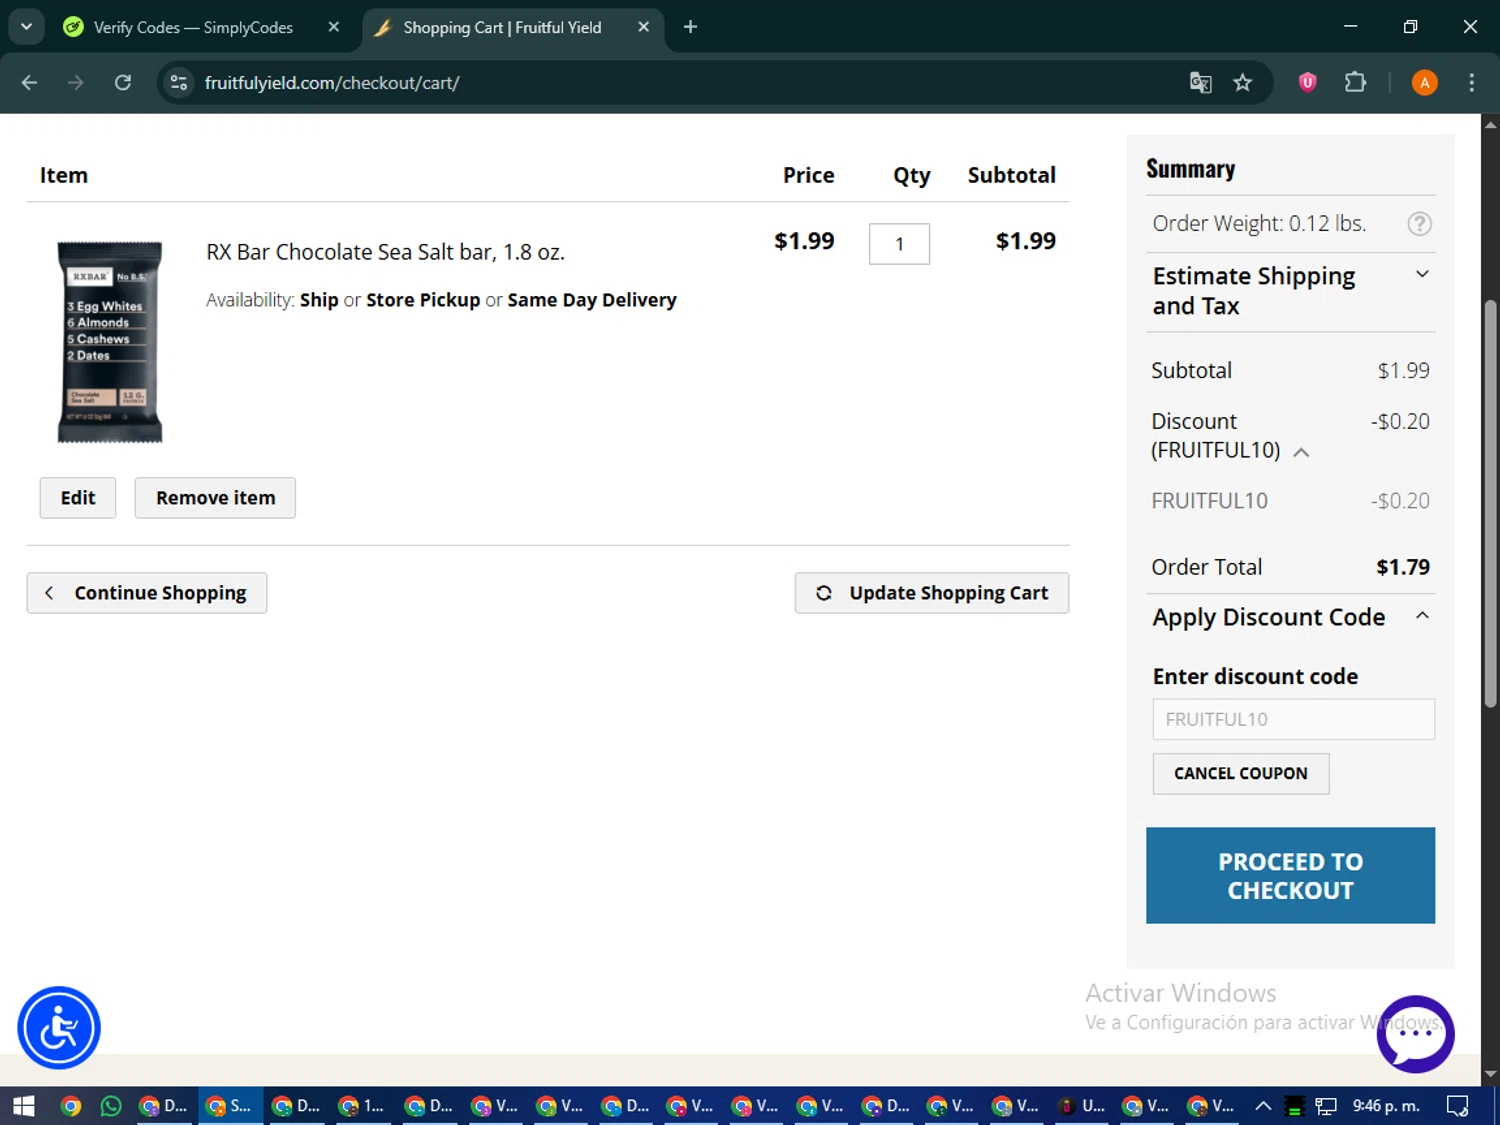The height and width of the screenshot is (1125, 1500).
Task: Open the Windows Start menu
Action: [24, 1106]
